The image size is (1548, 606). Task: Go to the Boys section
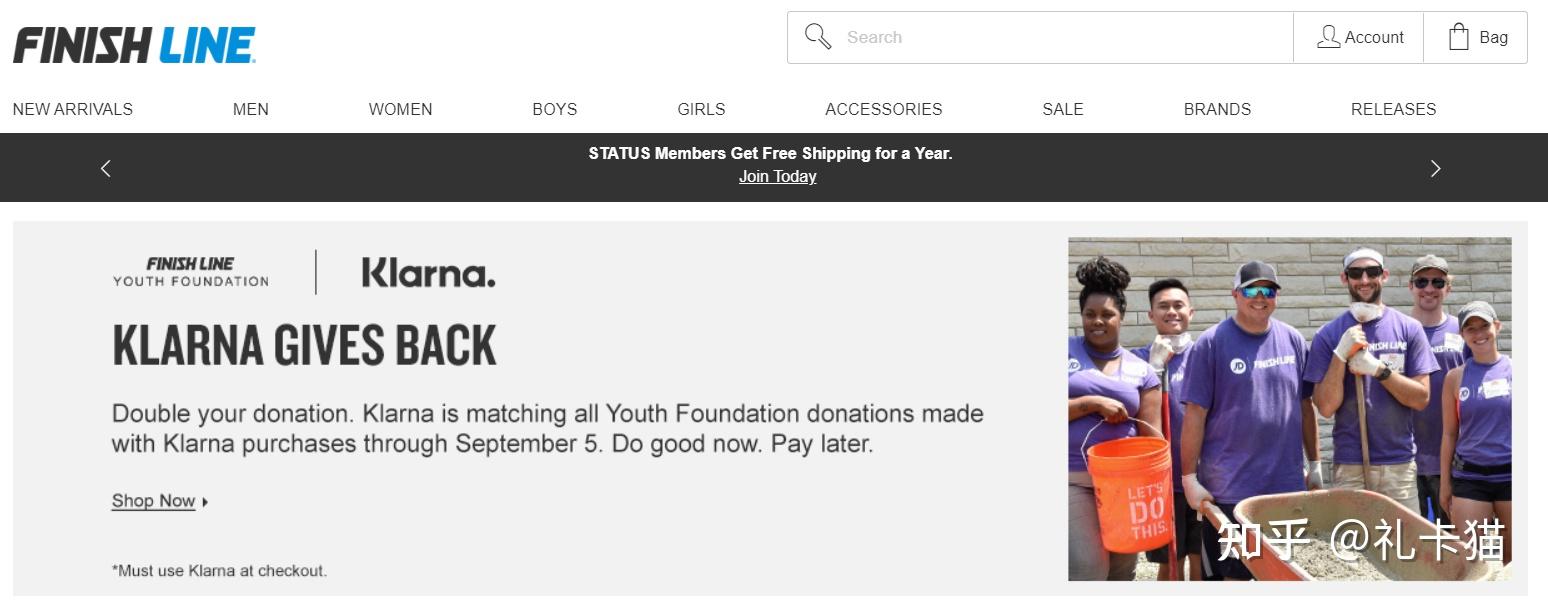click(554, 109)
